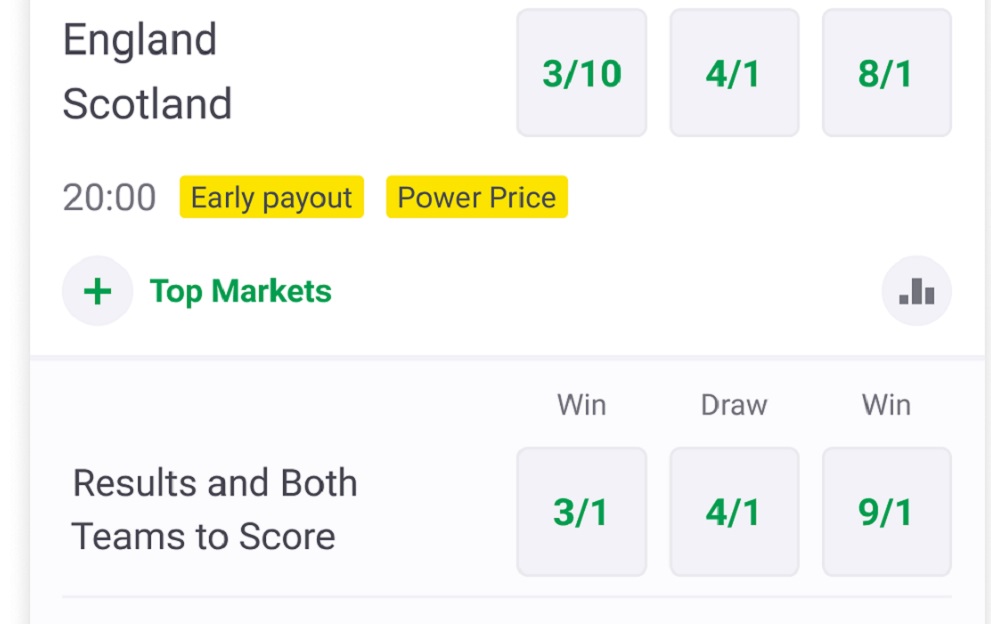
Task: Select Scotland win odds 8/1
Action: tap(886, 73)
